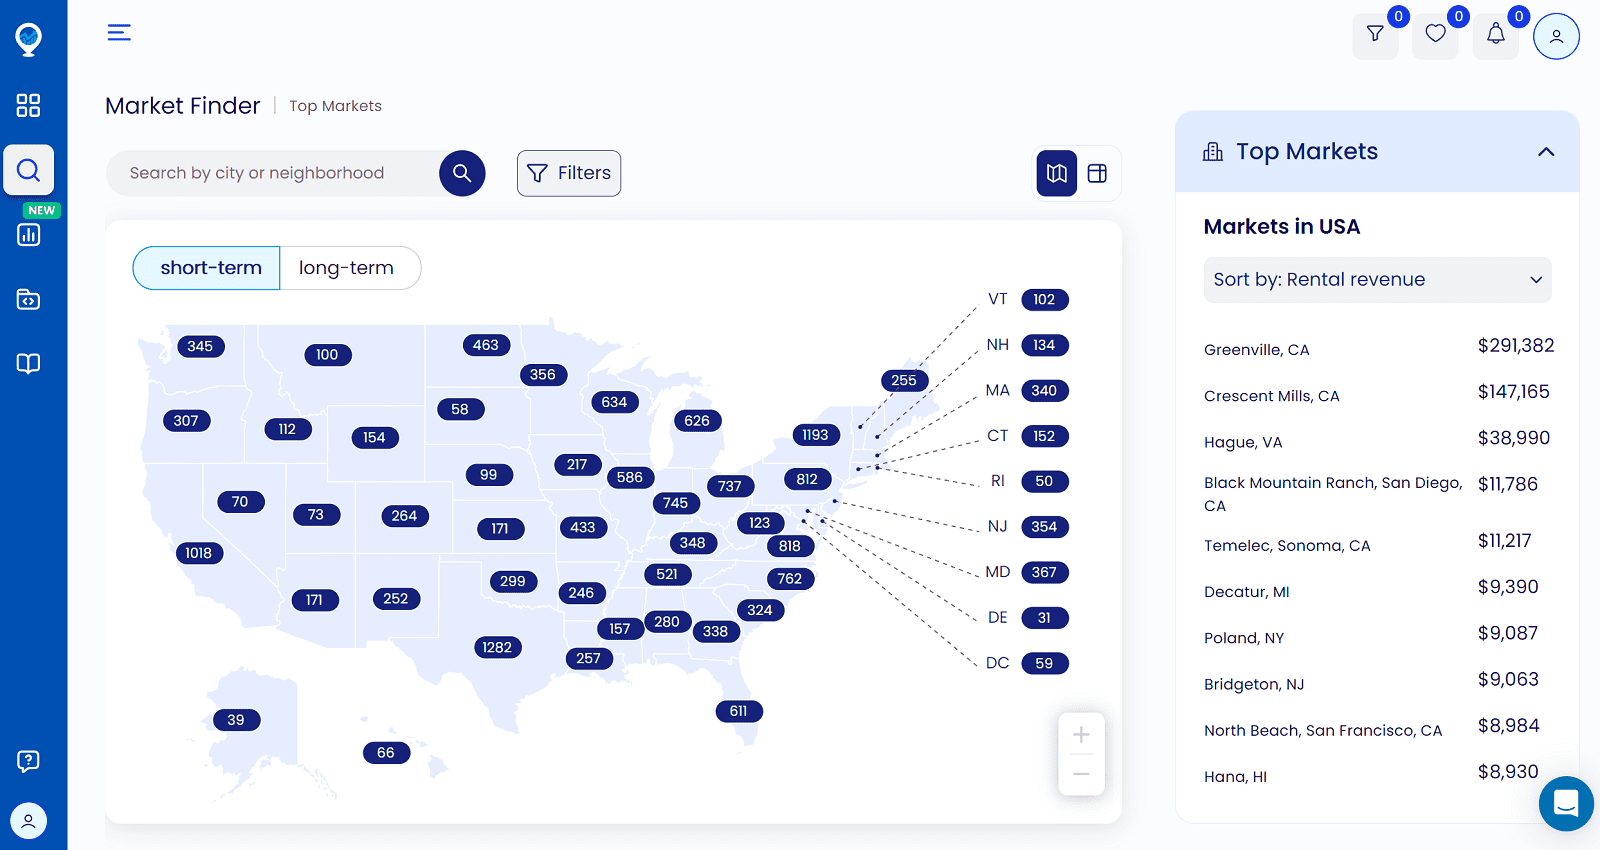
Task: Click the MD 367 marker
Action: pyautogui.click(x=1045, y=572)
